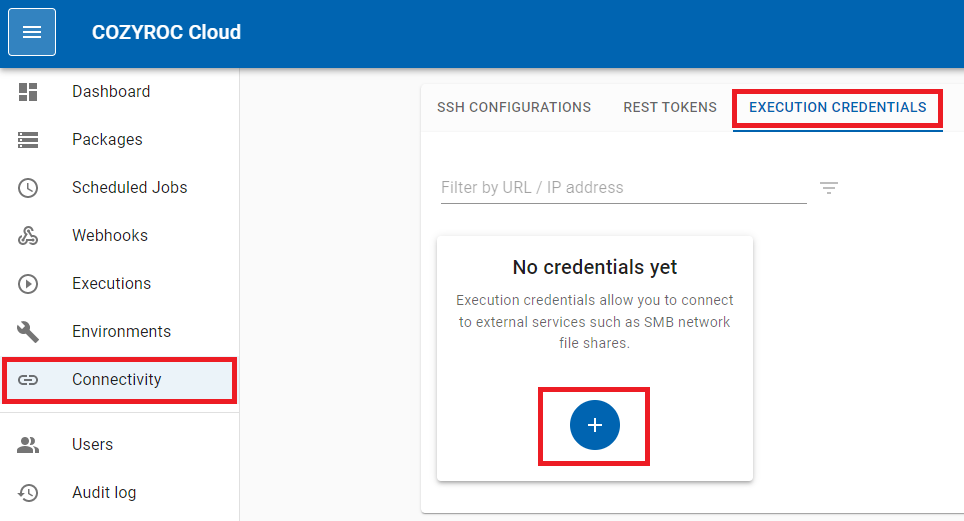The width and height of the screenshot is (964, 521).
Task: Add new credential with plus button
Action: click(595, 425)
